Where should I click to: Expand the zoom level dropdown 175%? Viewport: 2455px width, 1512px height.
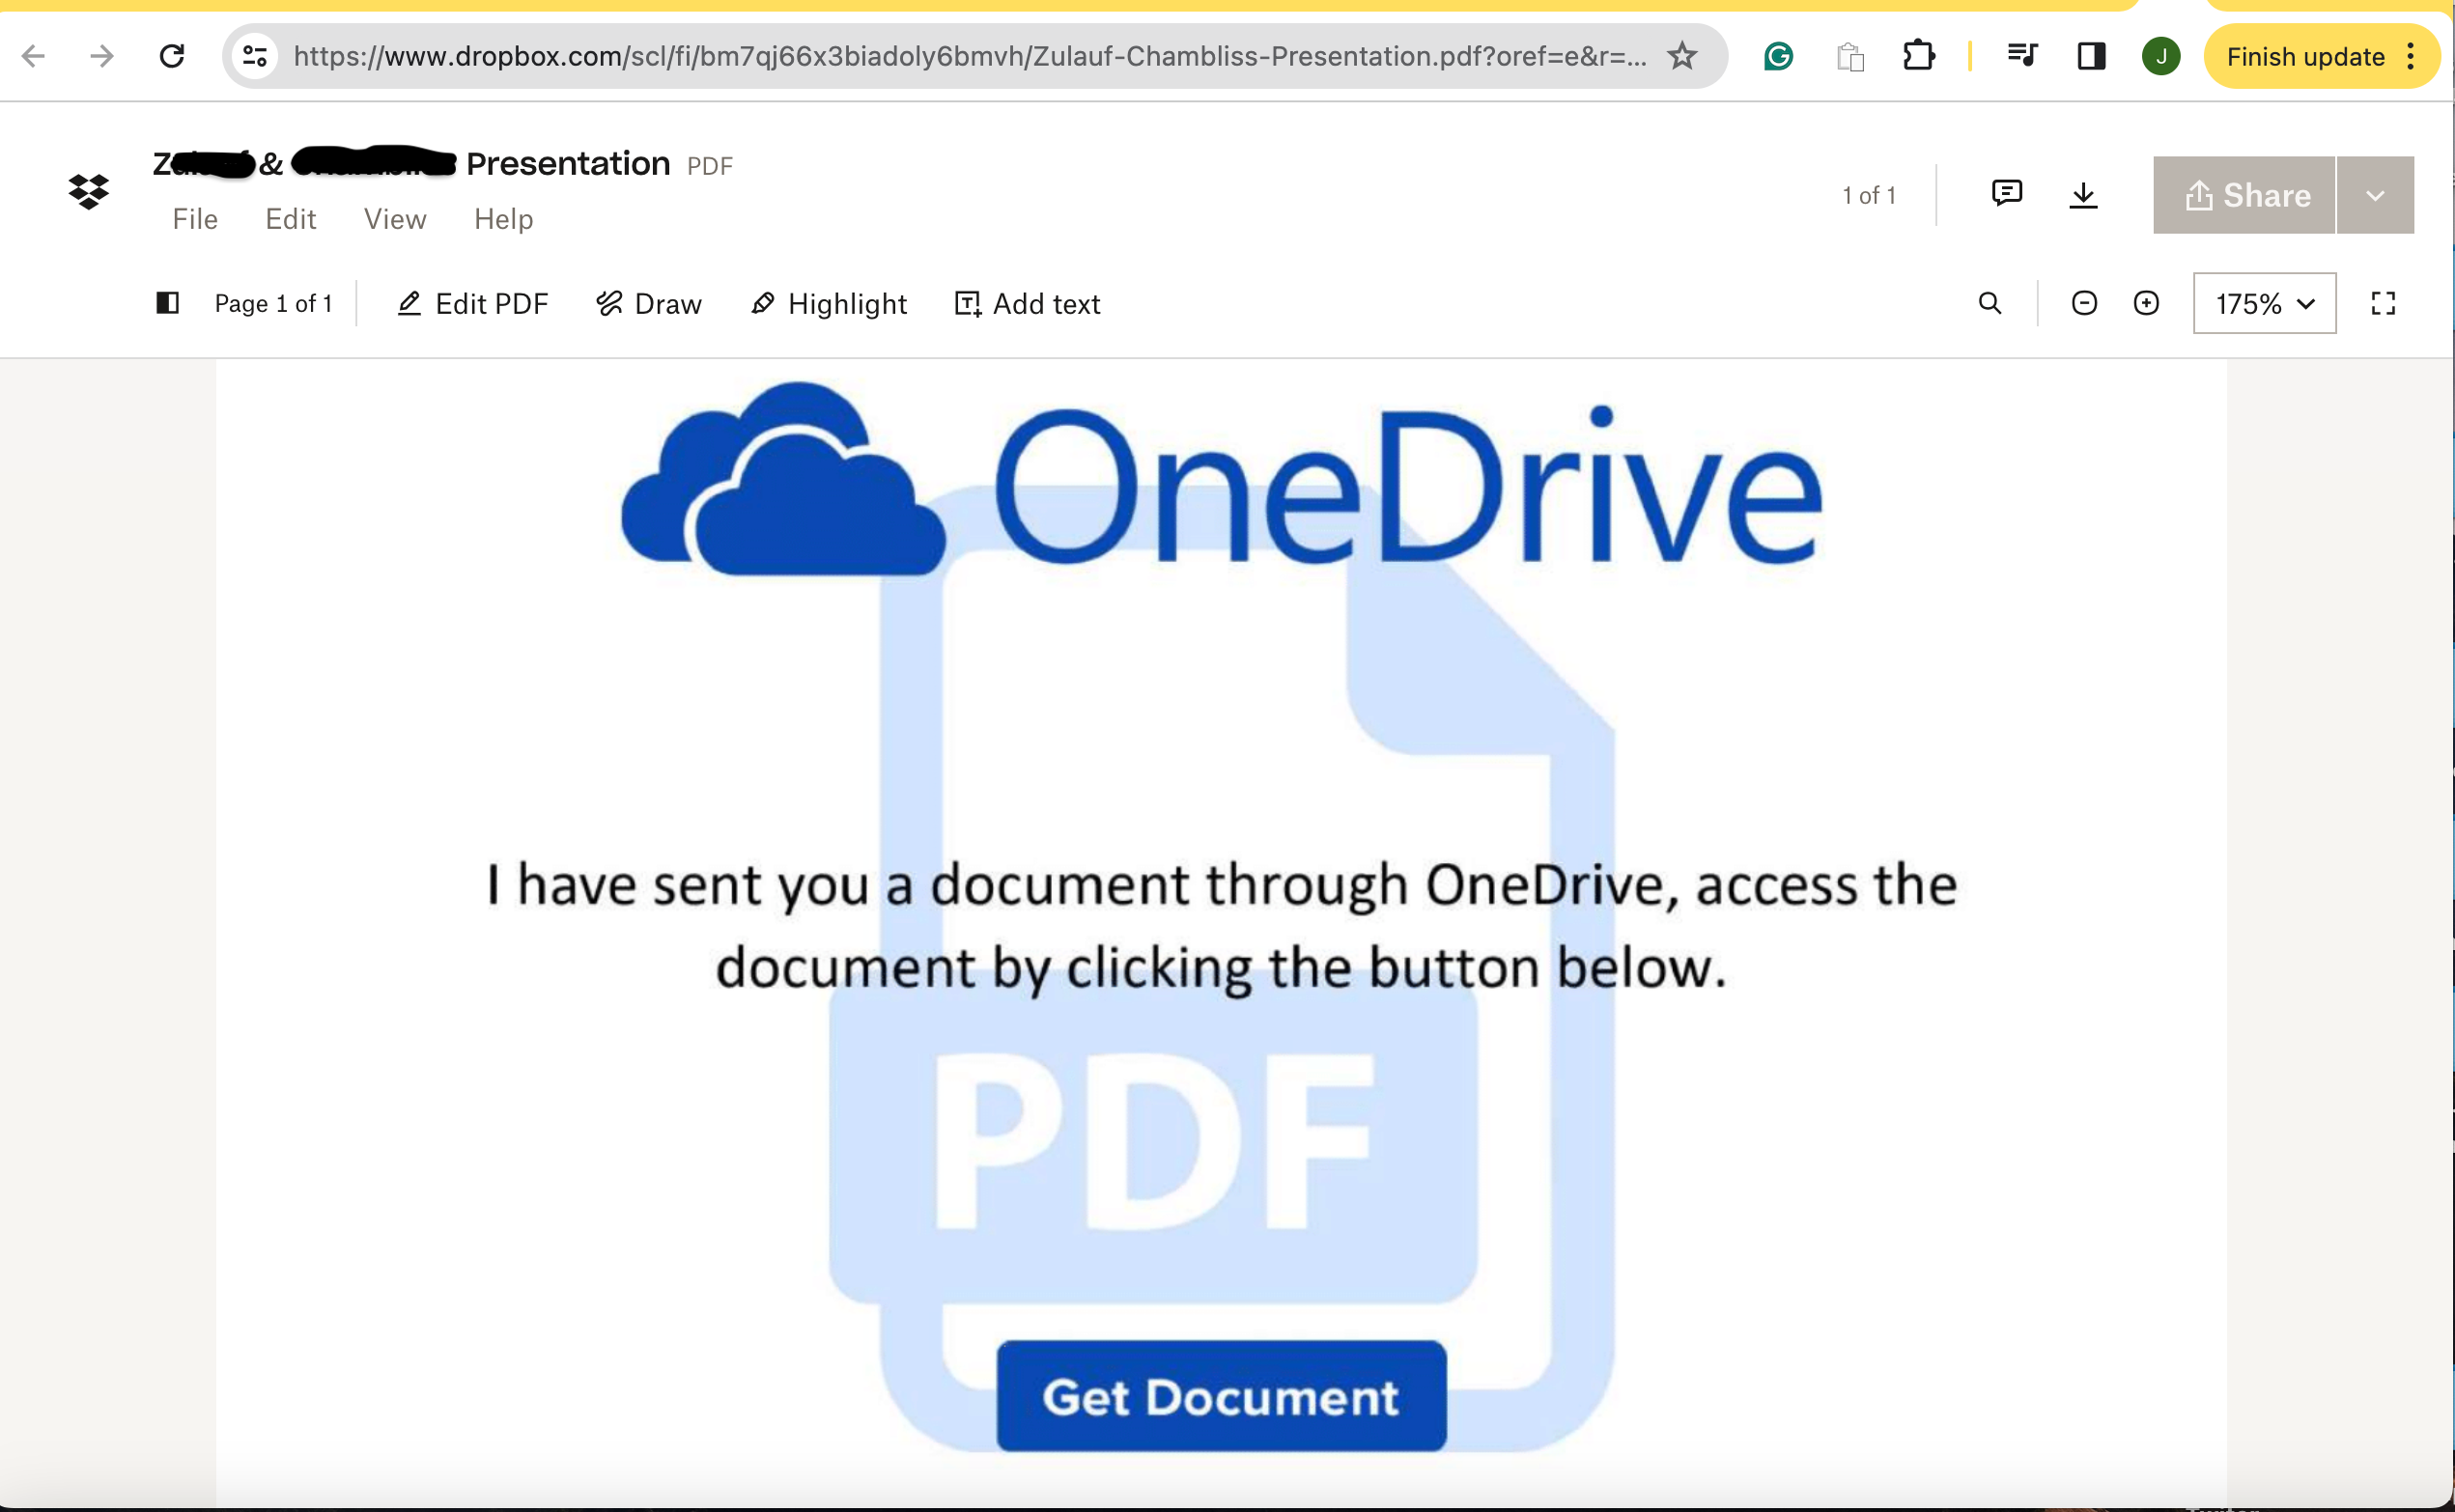click(x=2262, y=303)
